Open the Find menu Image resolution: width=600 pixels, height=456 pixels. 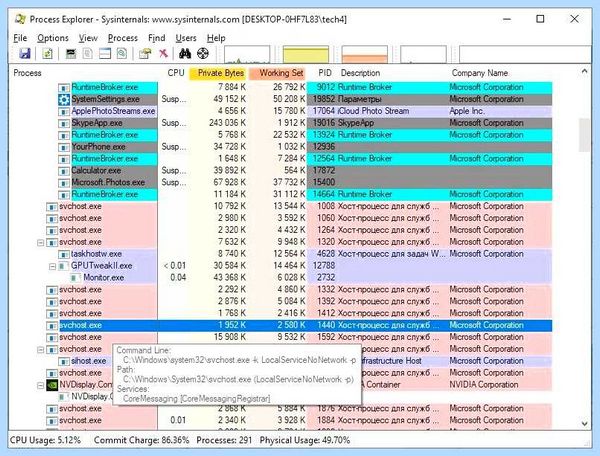[x=157, y=38]
